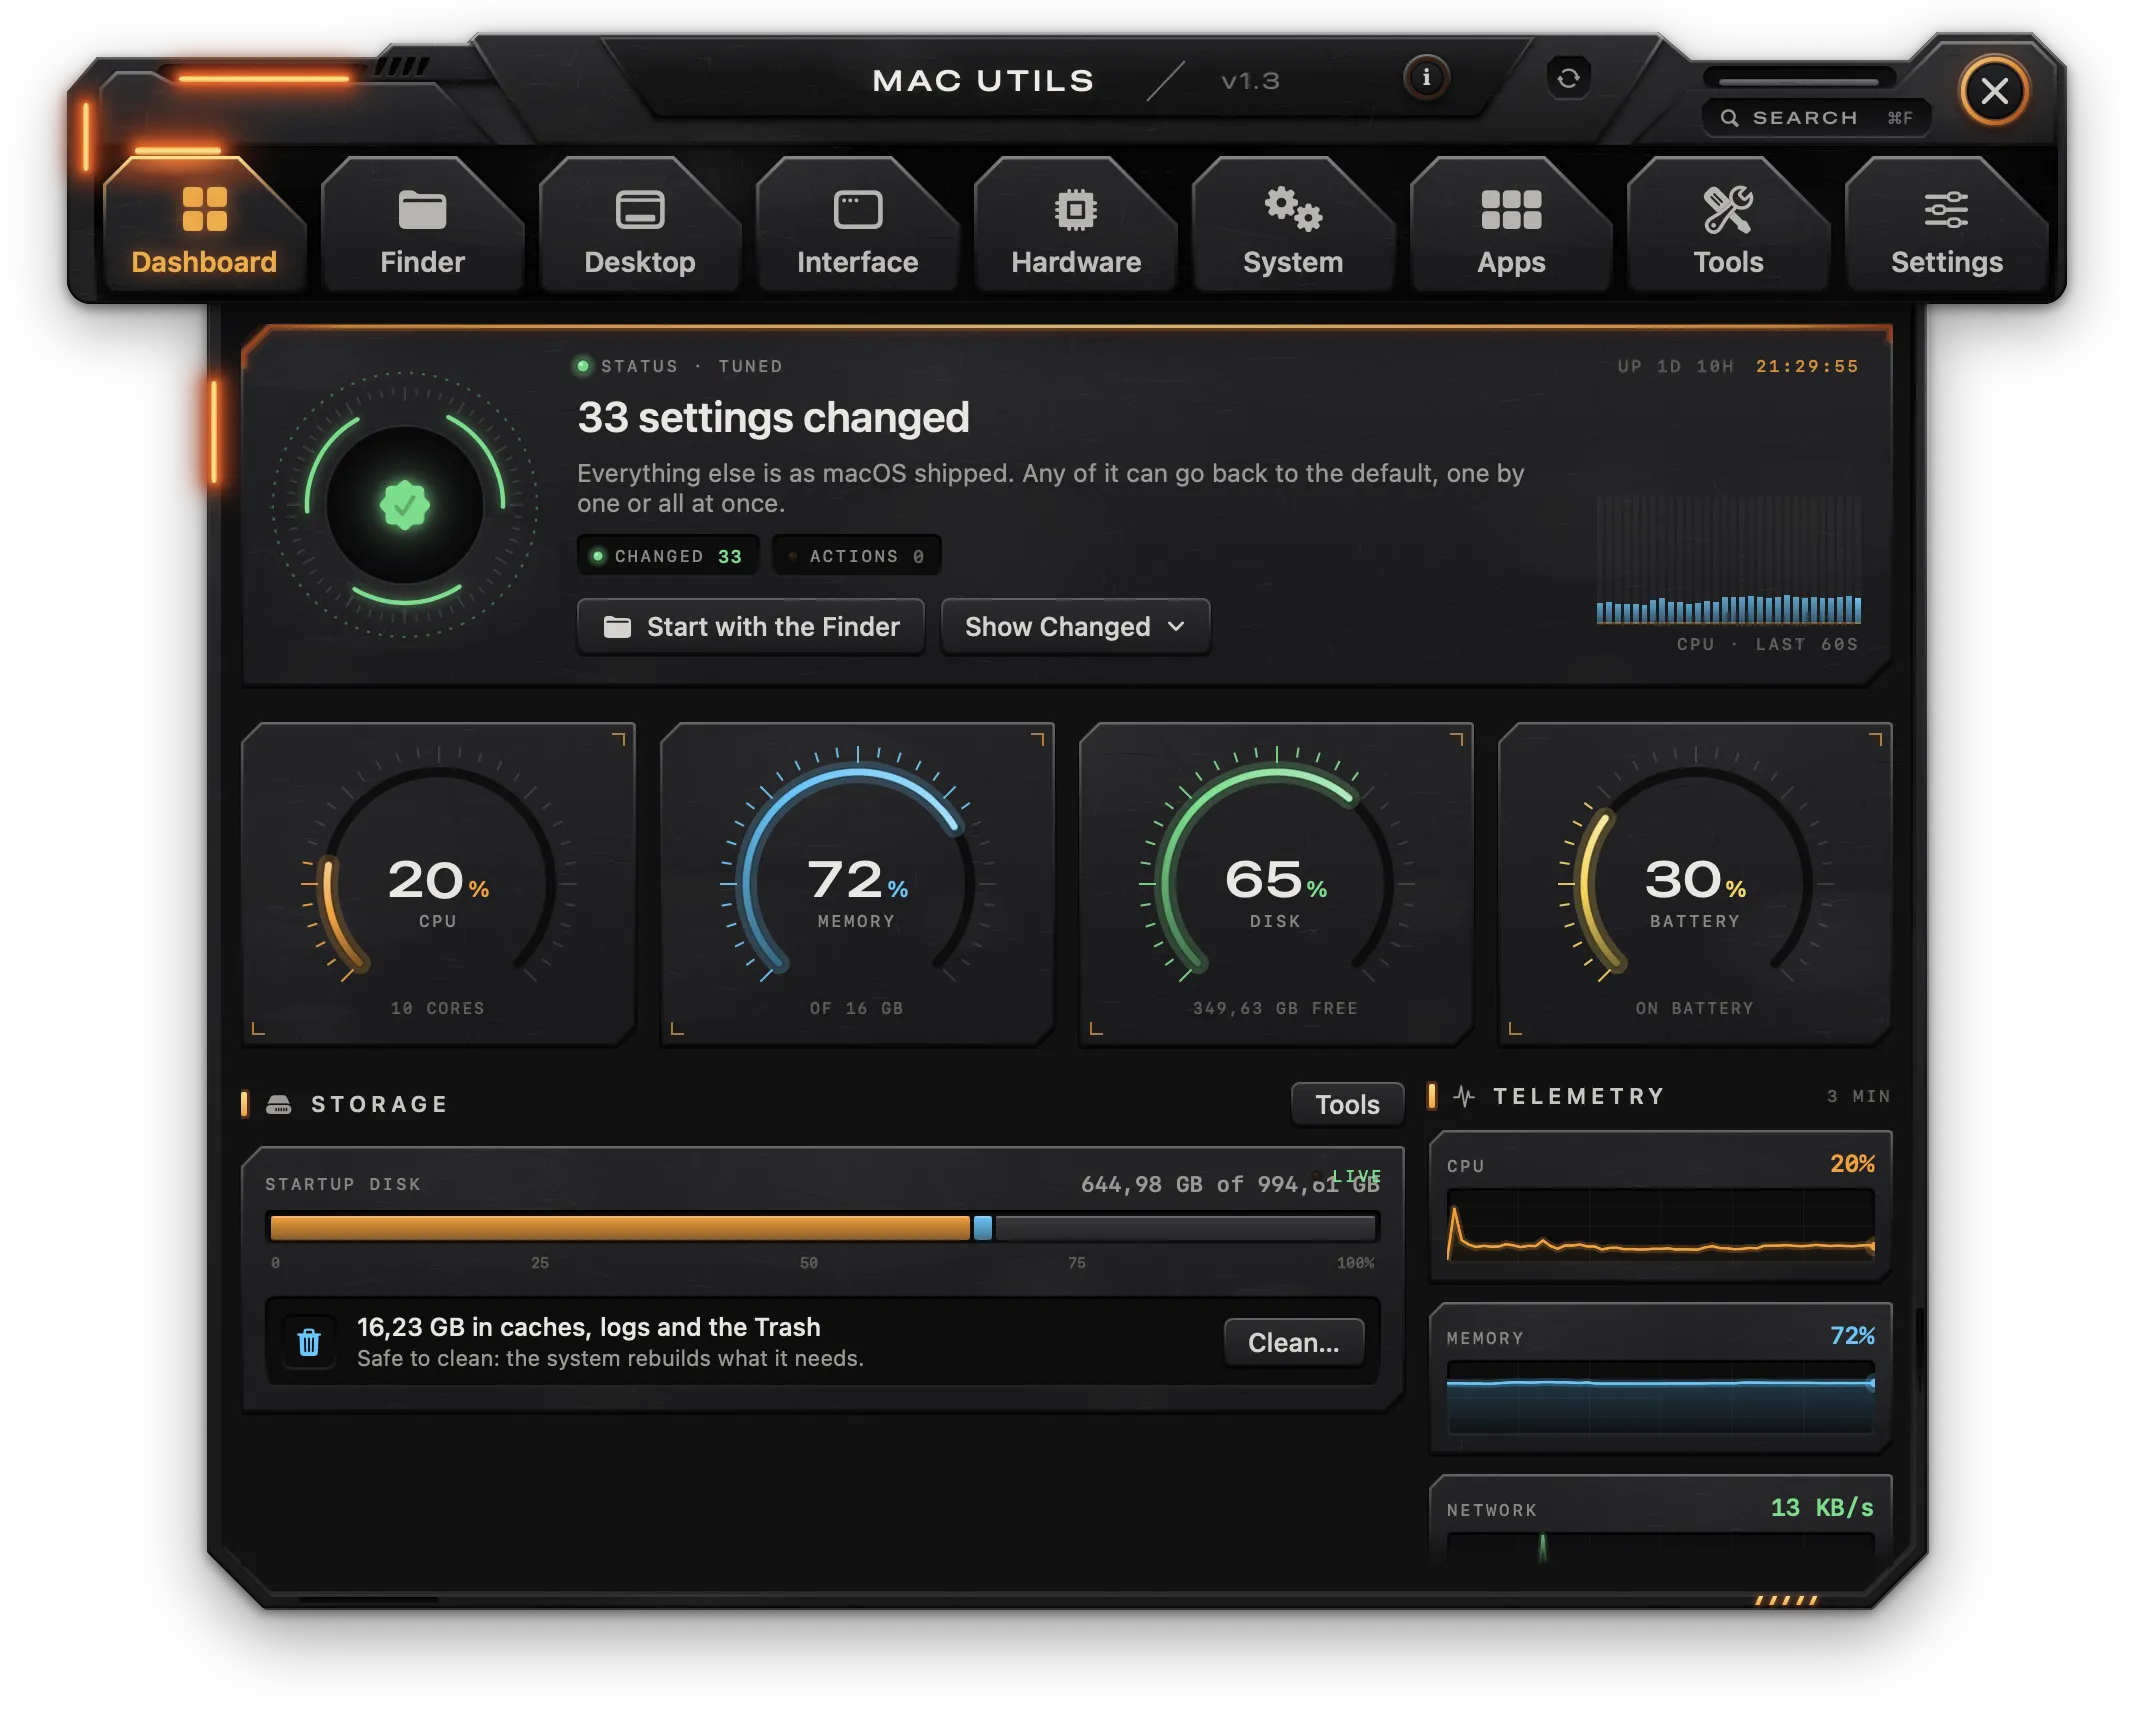Click the CHANGED 33 badge
The height and width of the screenshot is (1714, 2134).
click(x=667, y=556)
